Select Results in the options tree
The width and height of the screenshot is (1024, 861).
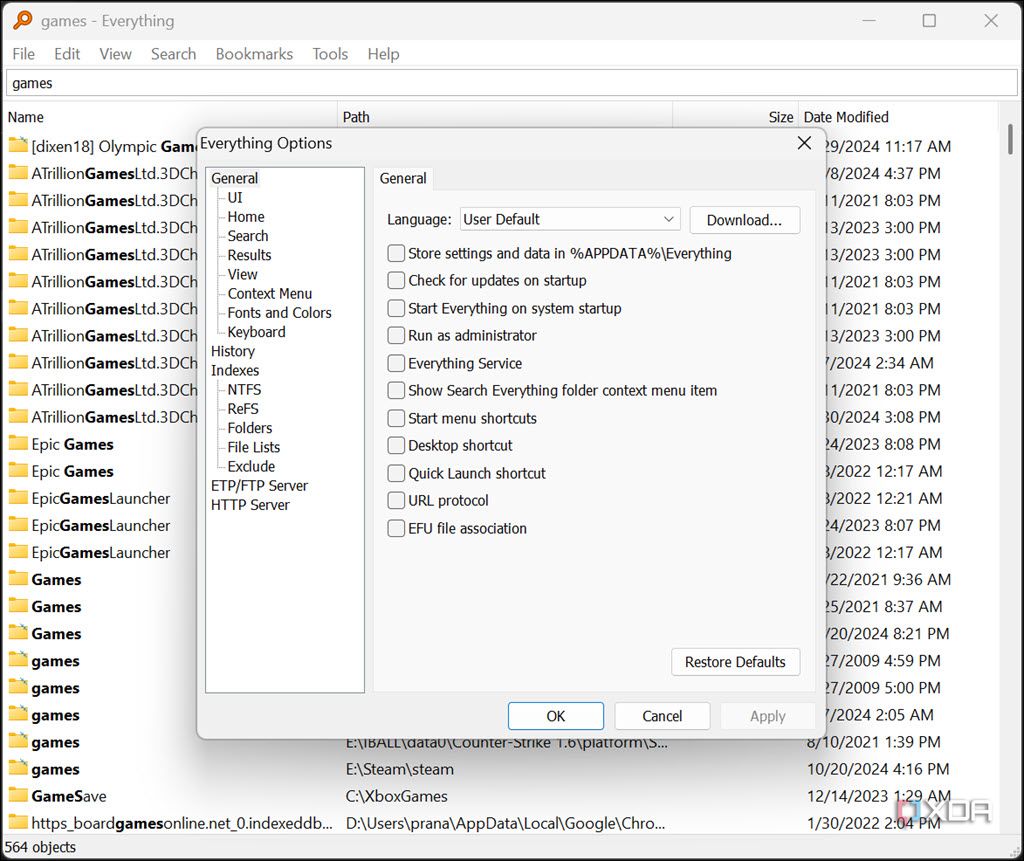click(x=249, y=255)
